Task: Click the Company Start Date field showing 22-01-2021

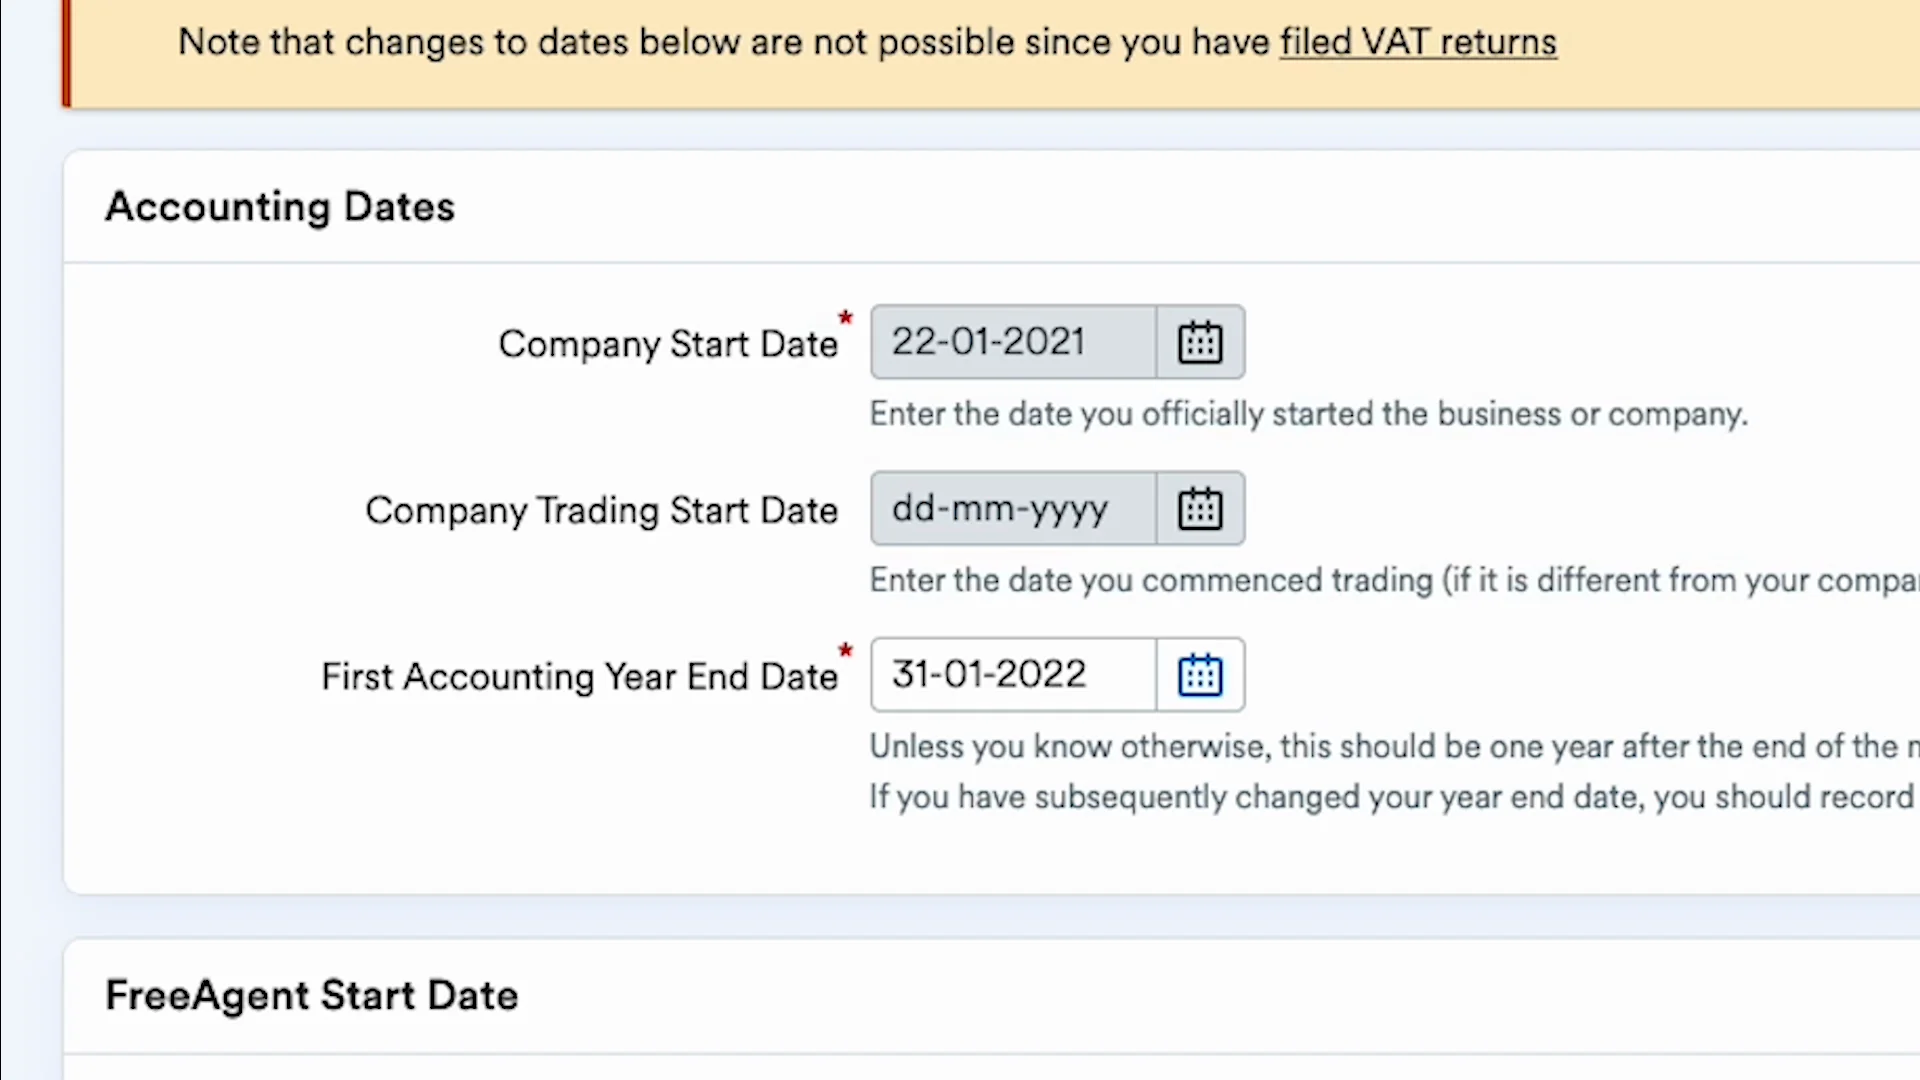Action: pyautogui.click(x=1012, y=342)
